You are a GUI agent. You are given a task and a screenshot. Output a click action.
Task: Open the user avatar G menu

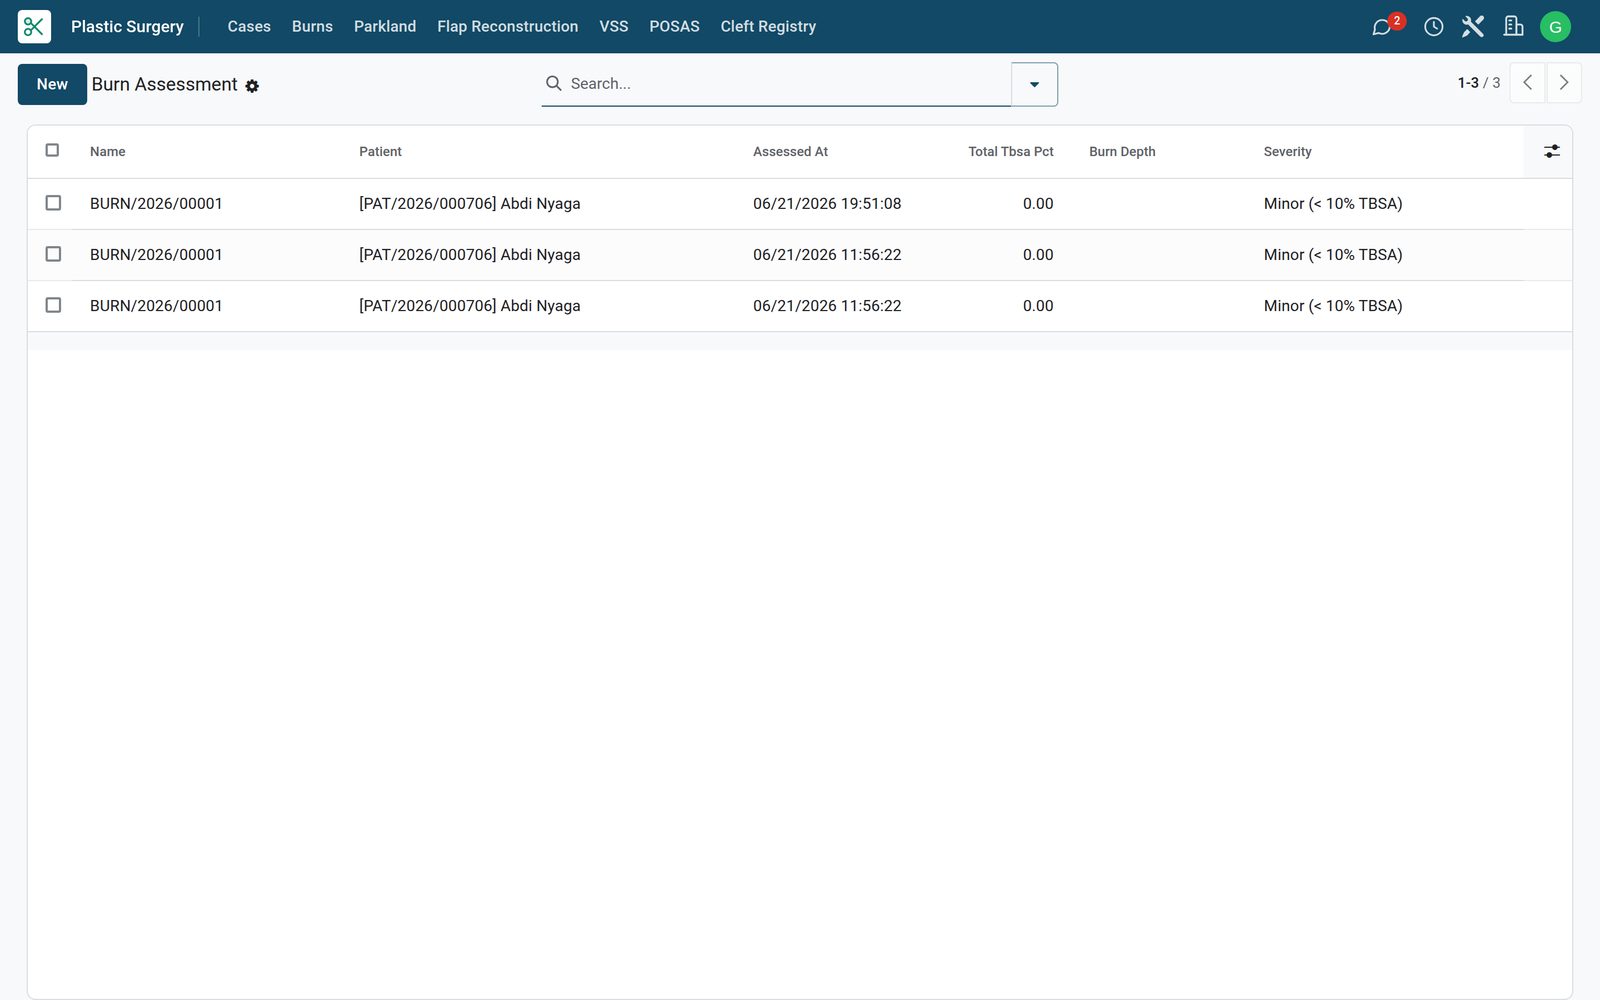1555,27
